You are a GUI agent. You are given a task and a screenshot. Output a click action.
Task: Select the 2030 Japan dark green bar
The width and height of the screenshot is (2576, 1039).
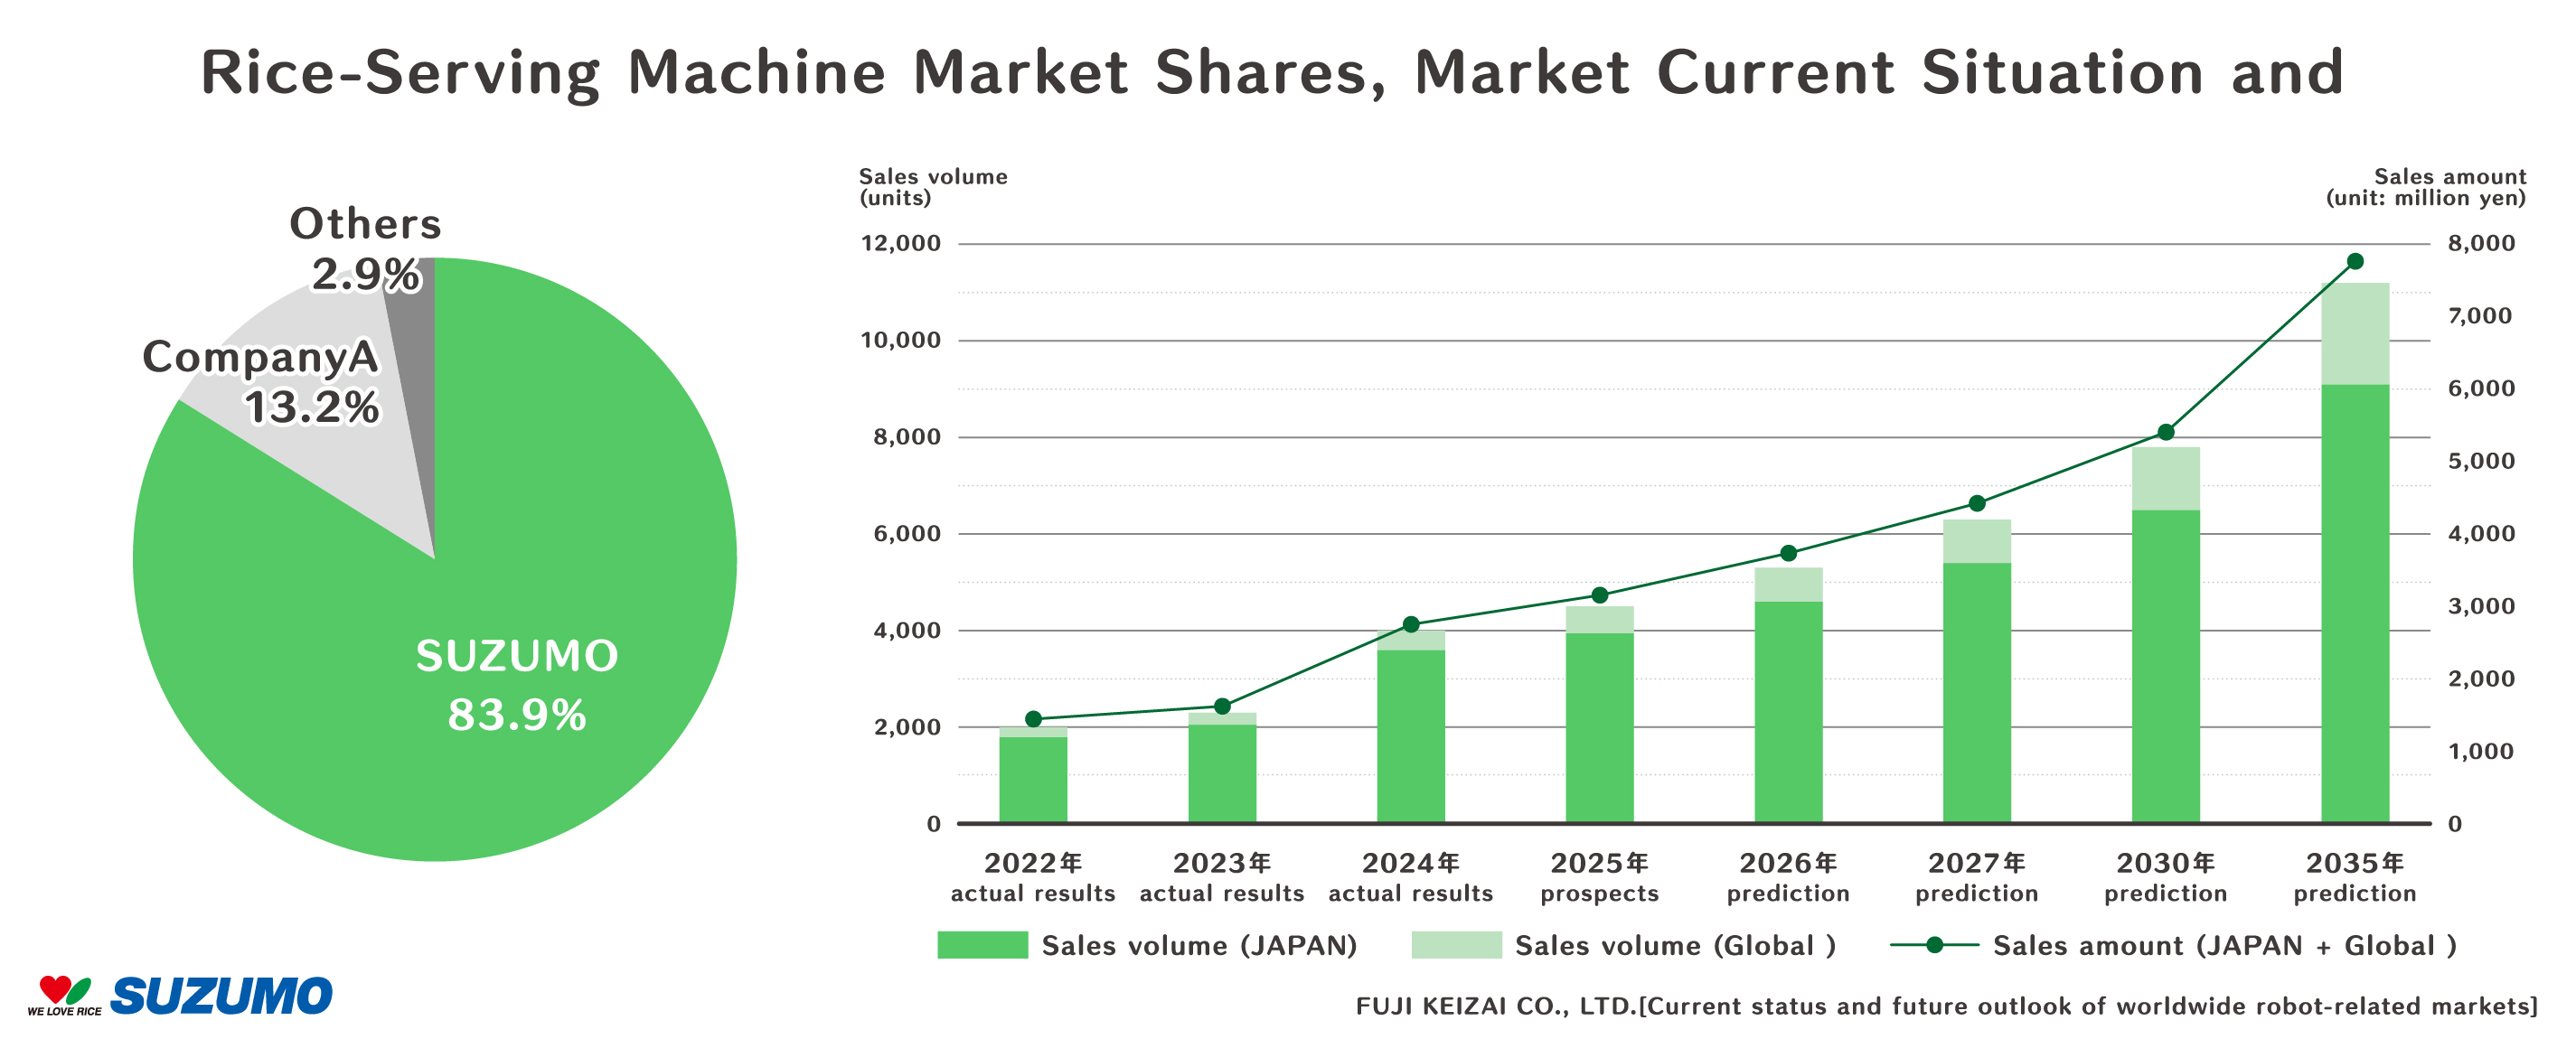[2166, 666]
